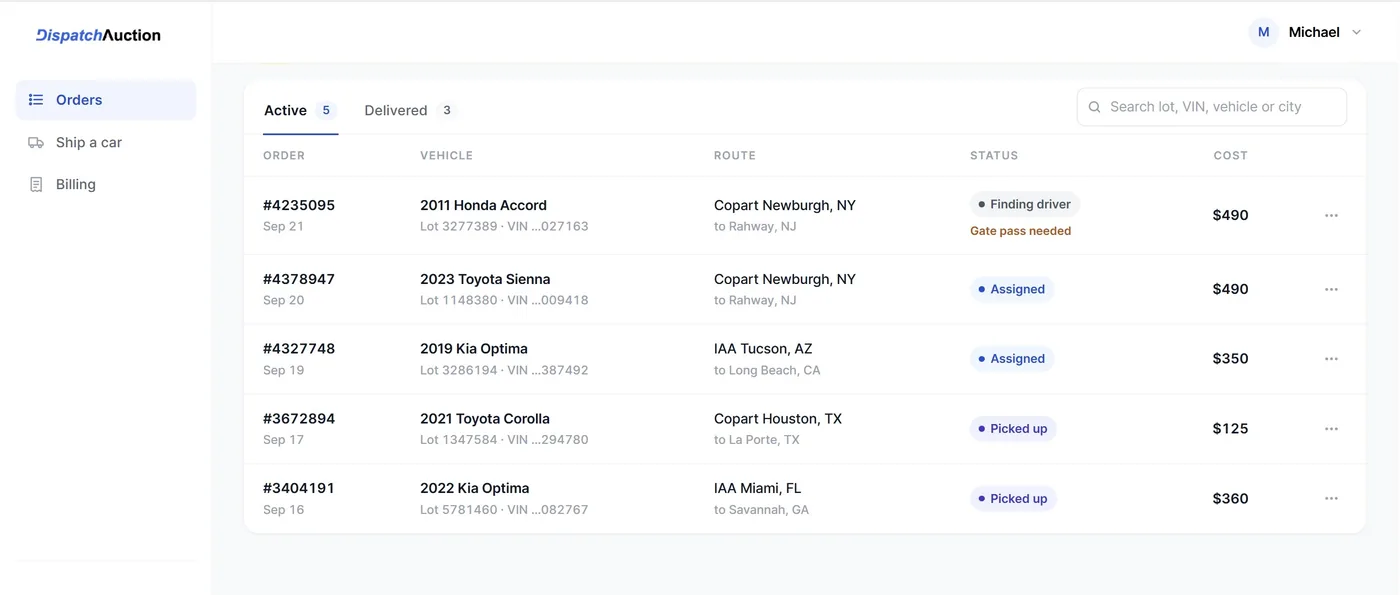
Task: Click Lot 1148380 VIN details text
Action: (x=504, y=300)
